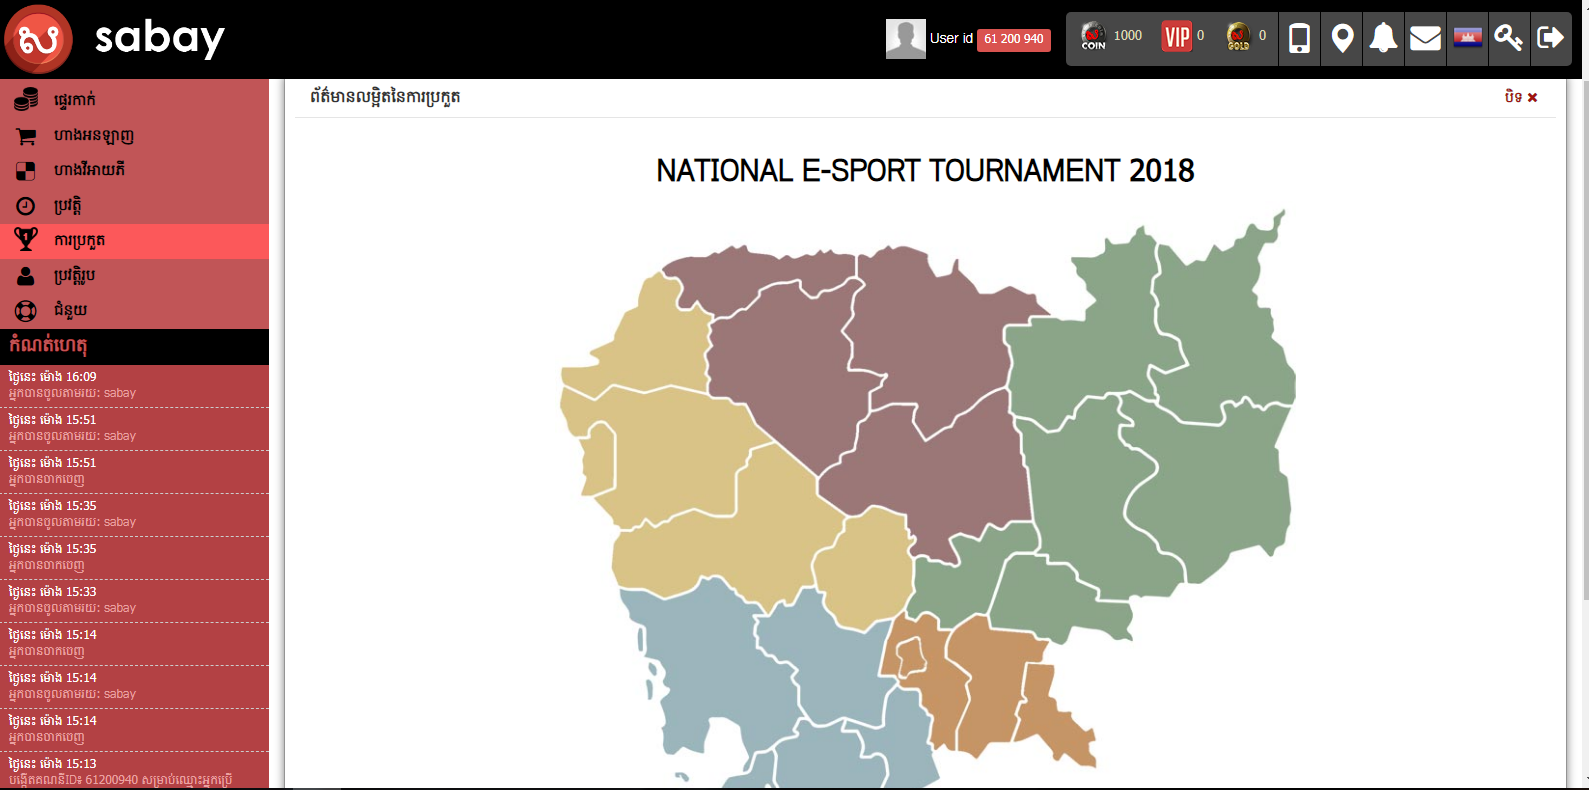The image size is (1589, 790).
Task: Open notifications bell icon
Action: [x=1383, y=39]
